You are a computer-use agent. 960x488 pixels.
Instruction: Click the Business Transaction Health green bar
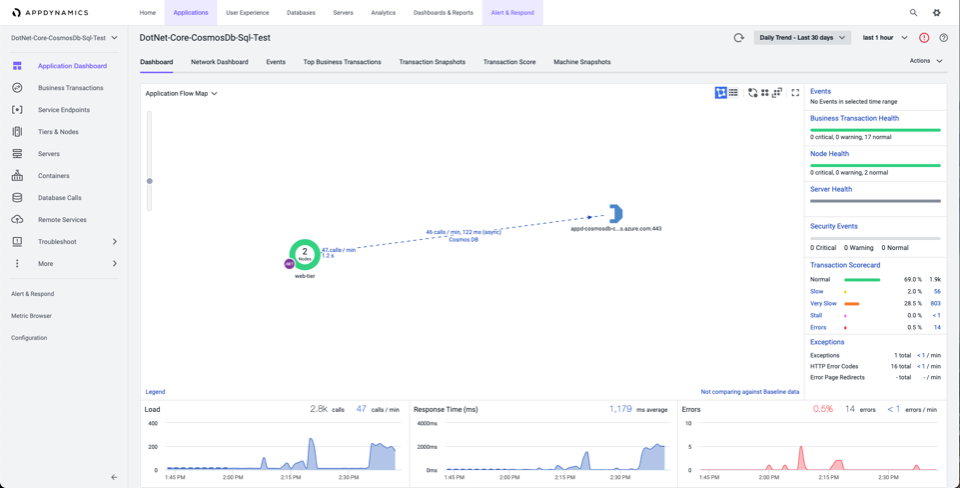click(x=875, y=130)
